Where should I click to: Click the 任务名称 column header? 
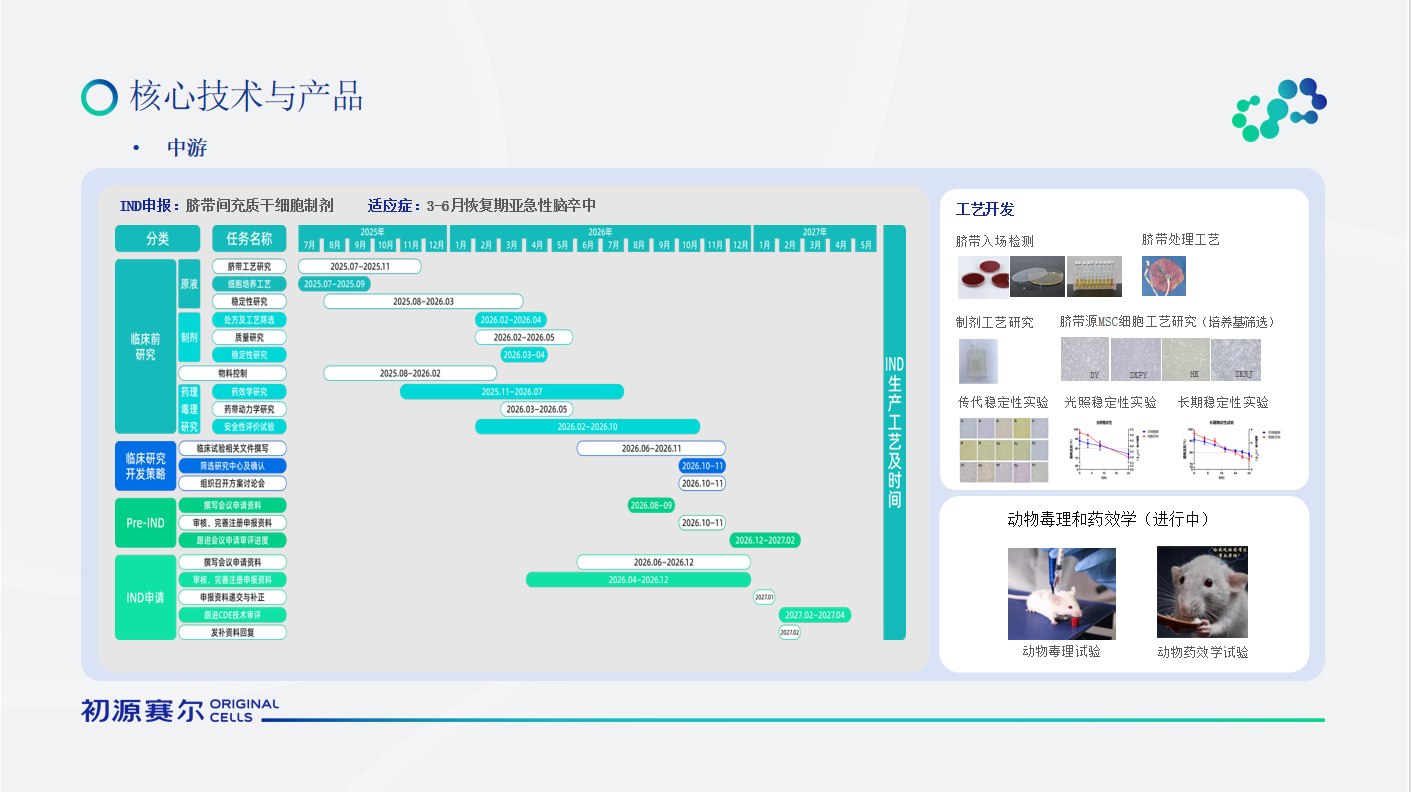pos(249,239)
